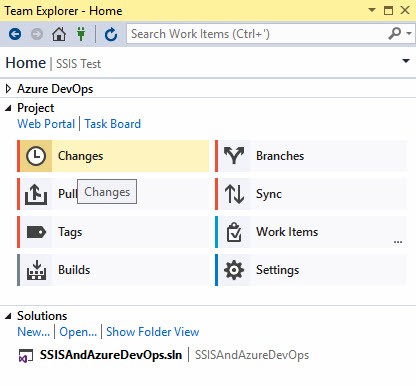
Task: Click the Open... solution link
Action: 78,332
